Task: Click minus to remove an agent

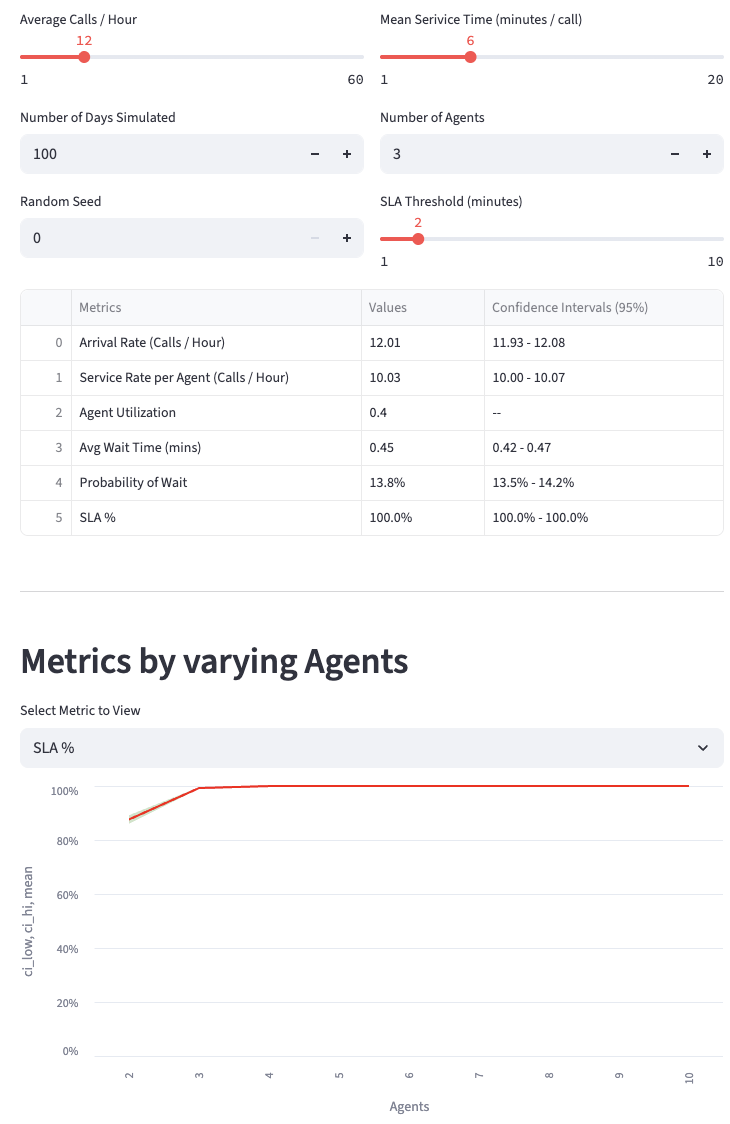Action: tap(675, 154)
